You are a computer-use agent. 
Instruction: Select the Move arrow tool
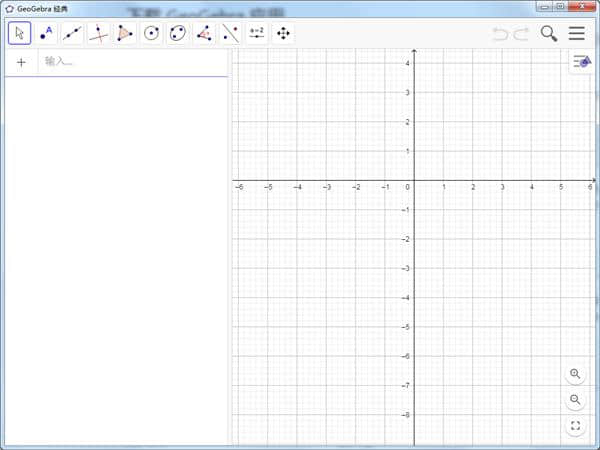[x=19, y=33]
